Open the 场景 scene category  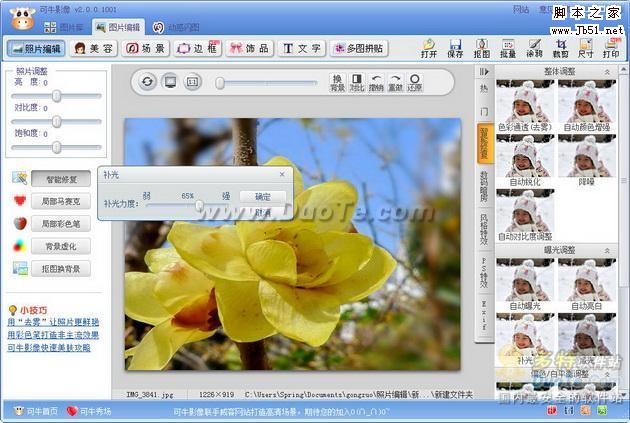tap(145, 49)
